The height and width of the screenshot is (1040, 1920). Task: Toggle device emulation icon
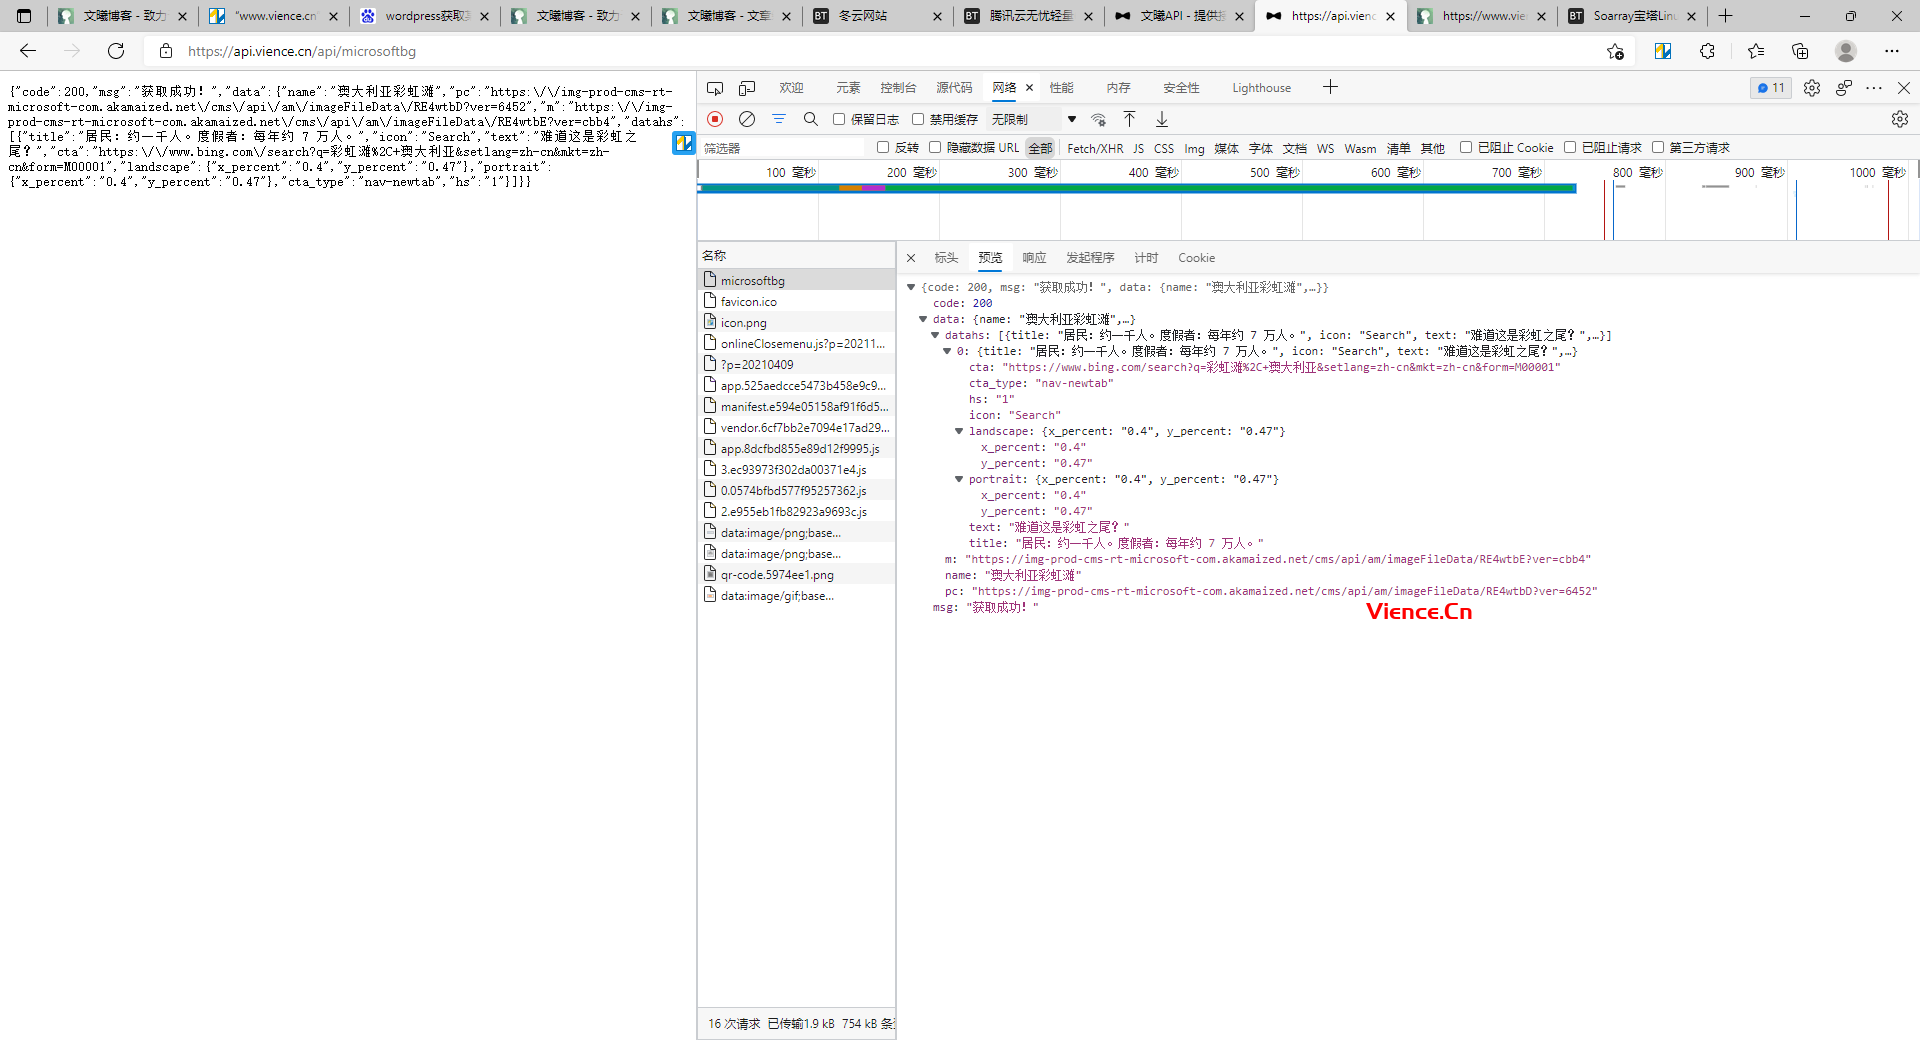tap(747, 88)
